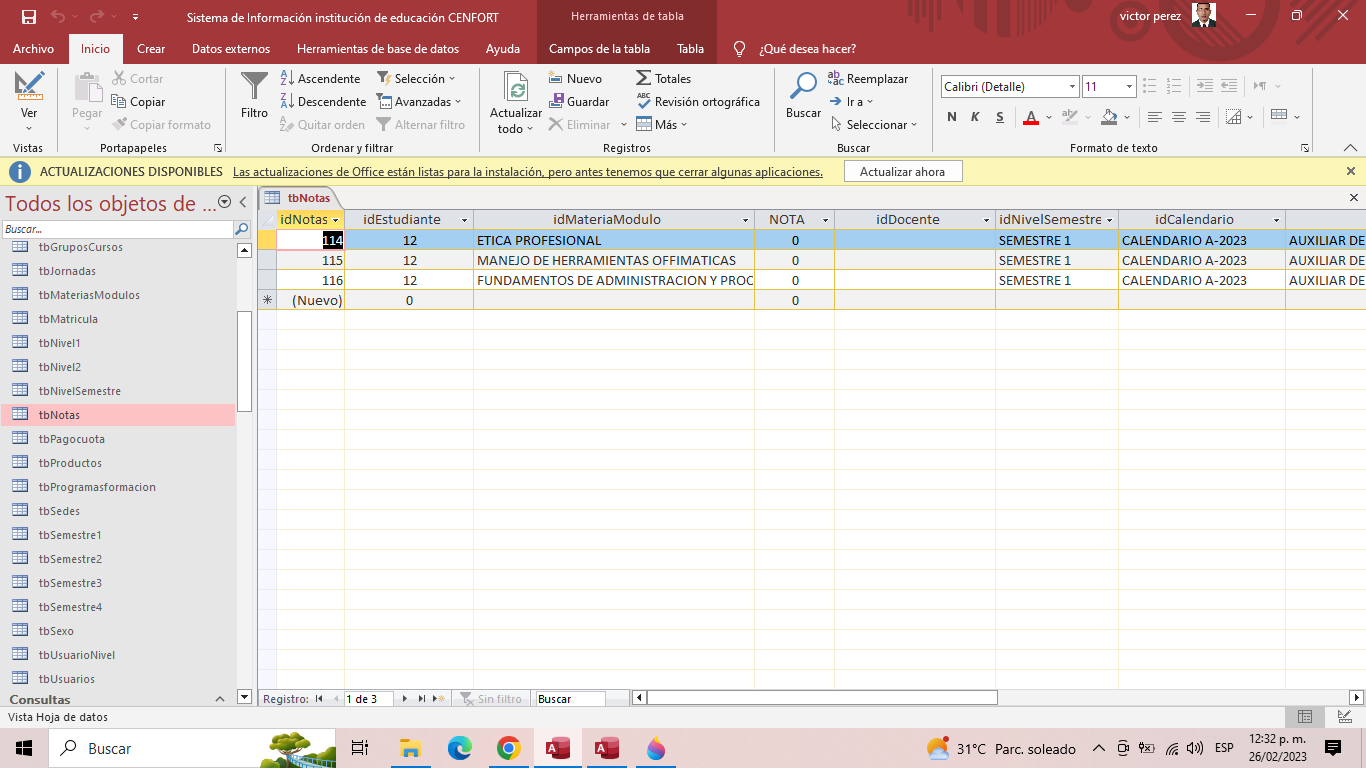The width and height of the screenshot is (1366, 768).
Task: Click the font color A swatch
Action: [1031, 117]
